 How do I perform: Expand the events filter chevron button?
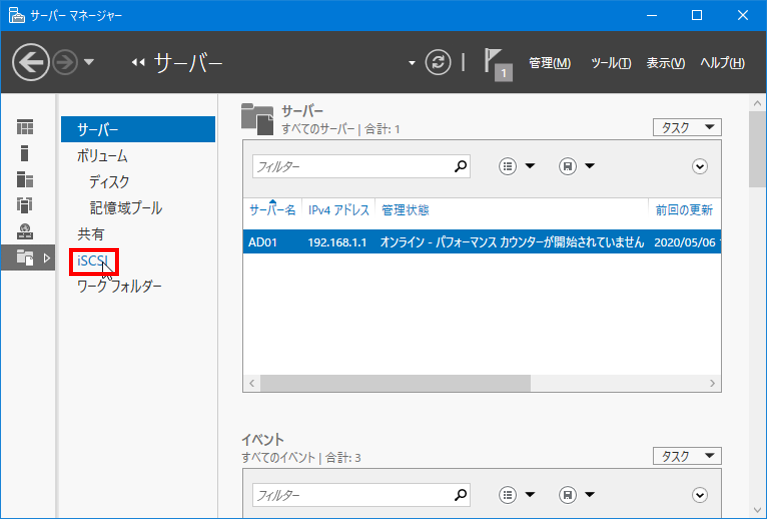click(x=700, y=495)
